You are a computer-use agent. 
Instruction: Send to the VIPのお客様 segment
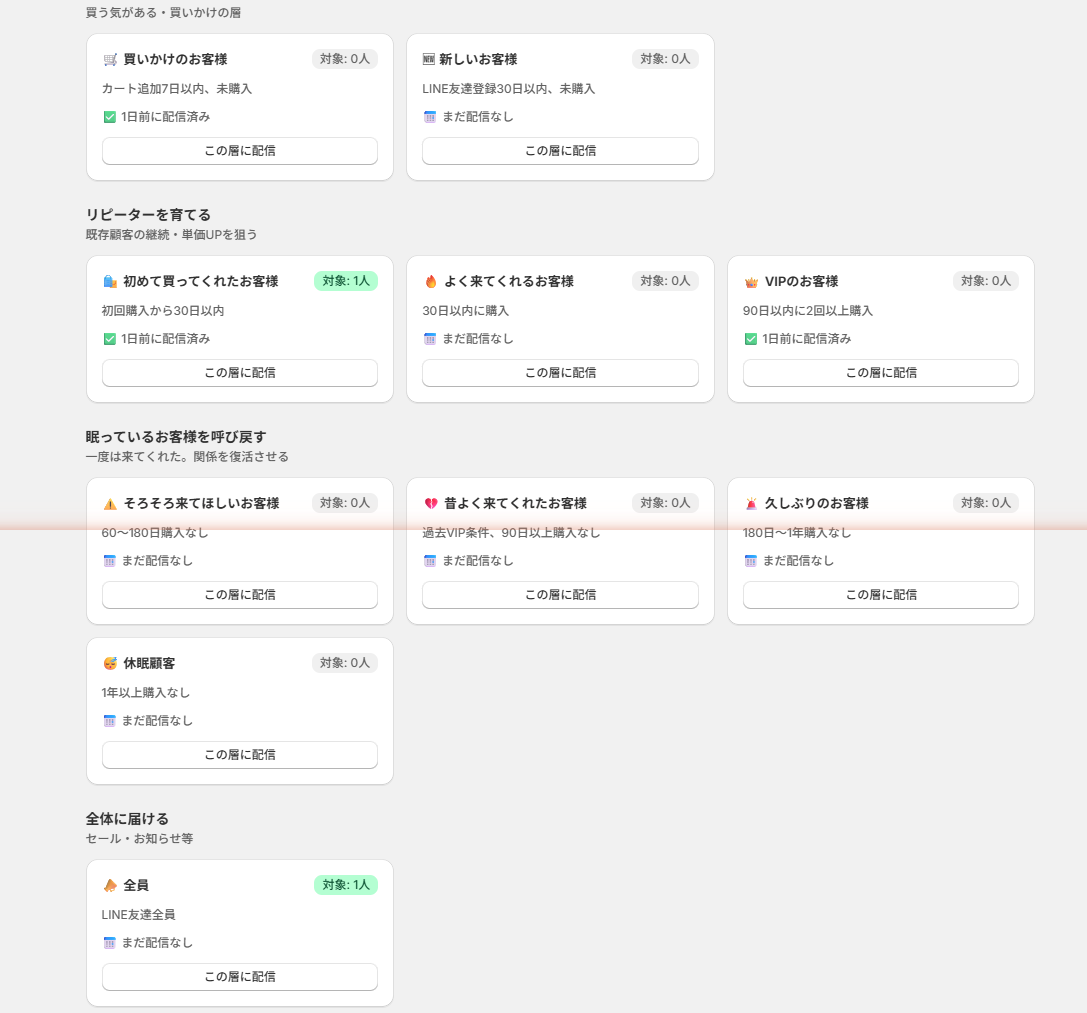(880, 373)
